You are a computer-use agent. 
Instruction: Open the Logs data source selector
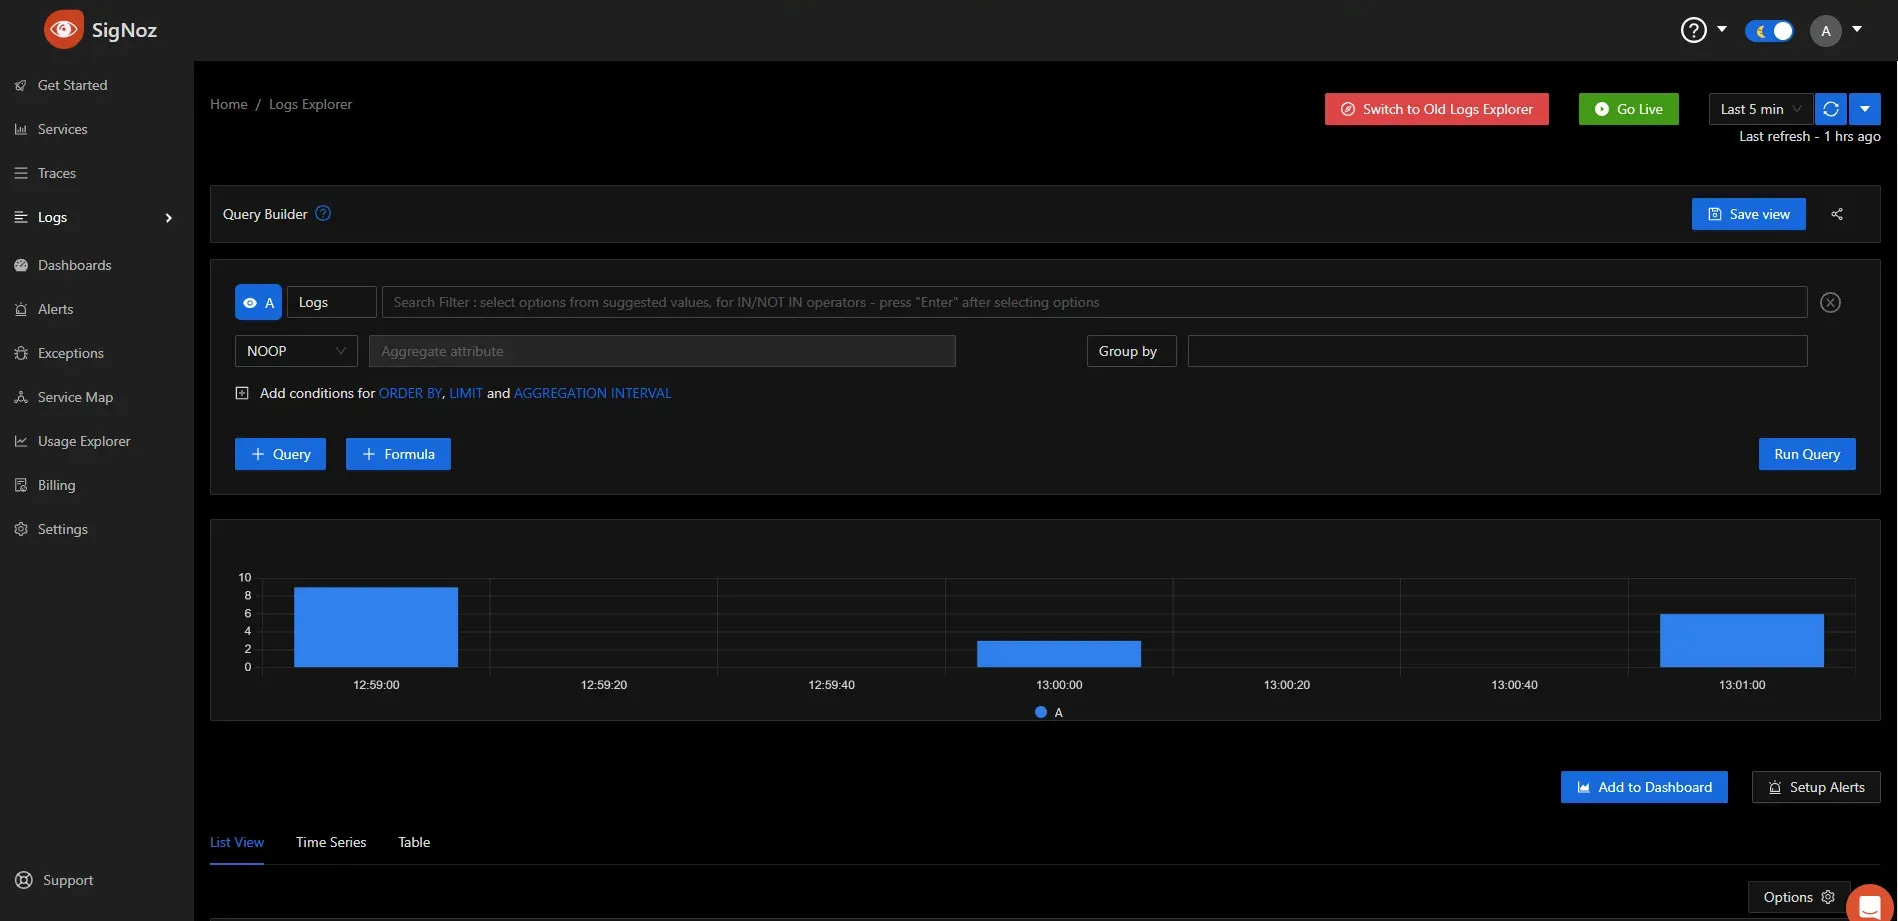(x=332, y=302)
